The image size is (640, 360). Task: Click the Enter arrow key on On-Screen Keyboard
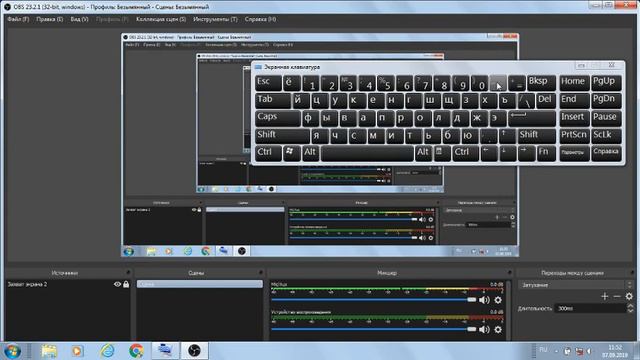tap(531, 118)
